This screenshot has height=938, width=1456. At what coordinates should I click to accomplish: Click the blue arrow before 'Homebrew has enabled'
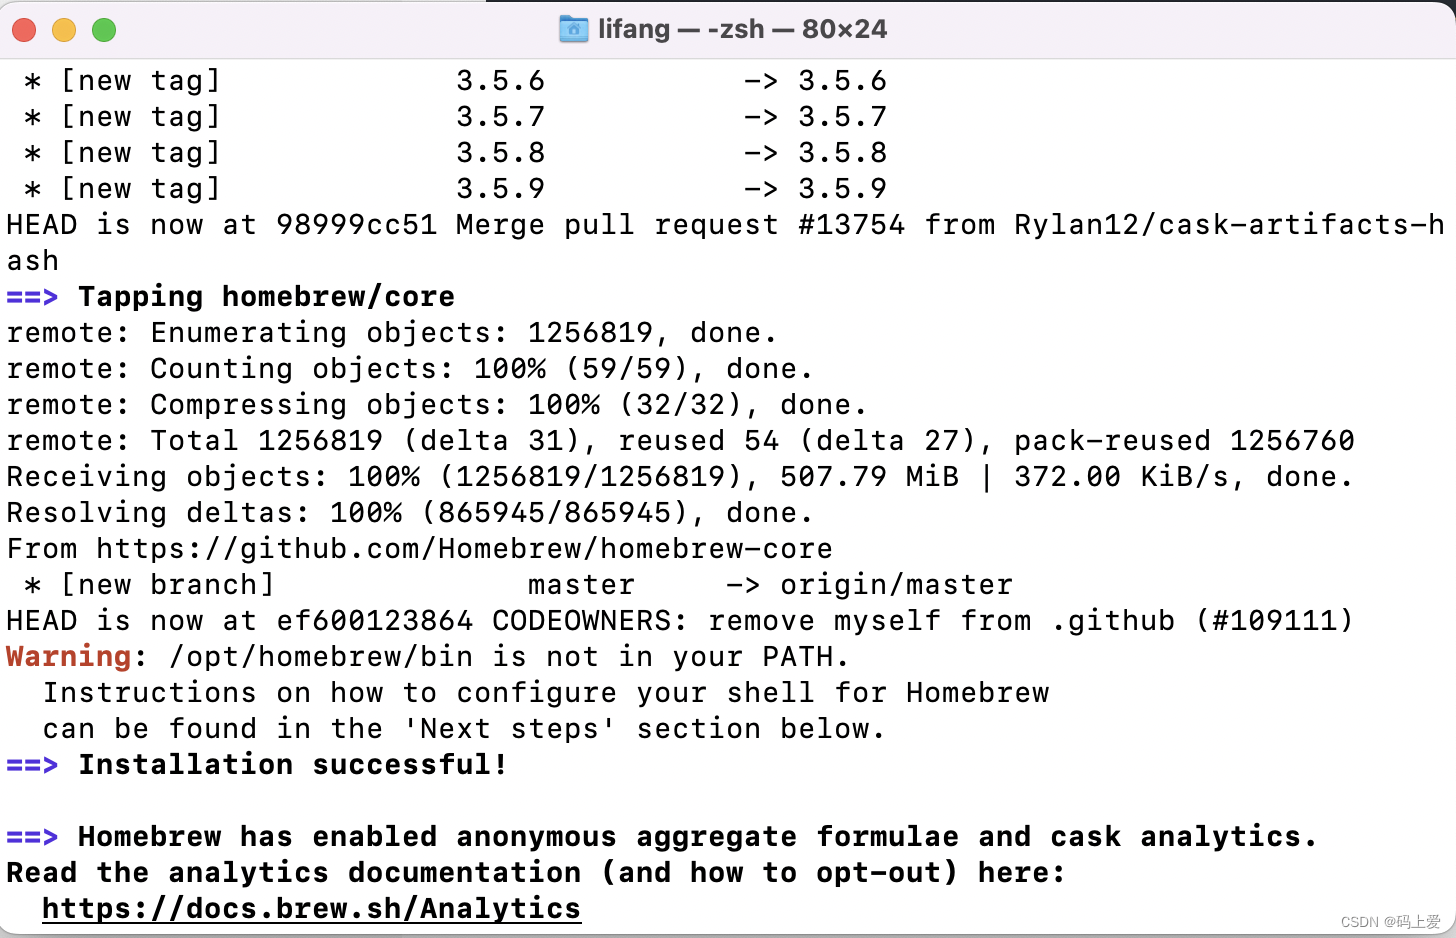[32, 837]
